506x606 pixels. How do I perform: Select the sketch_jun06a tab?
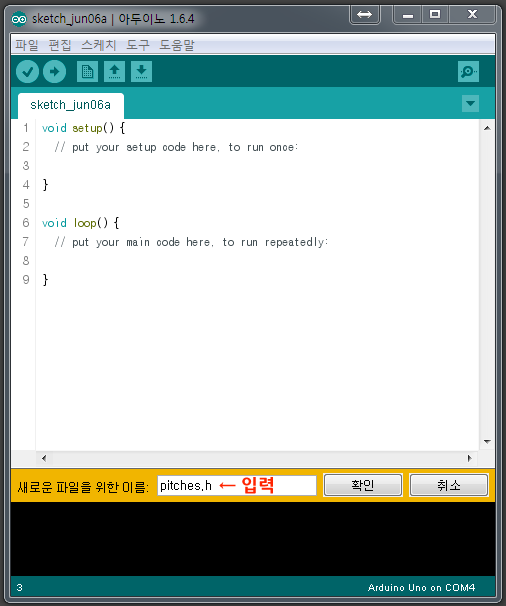71,105
